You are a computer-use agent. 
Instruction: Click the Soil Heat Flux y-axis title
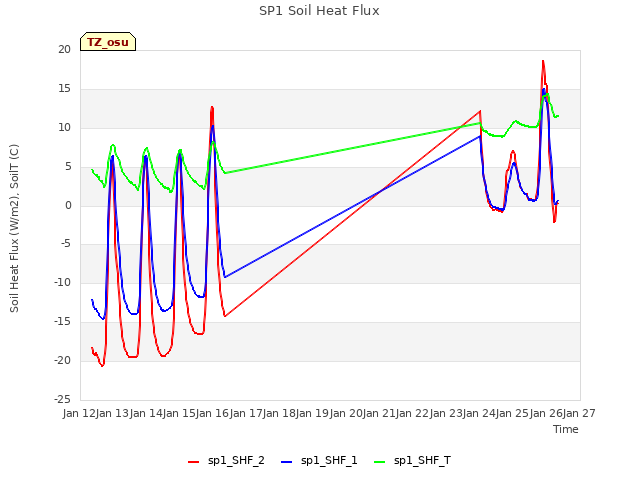coord(14,228)
